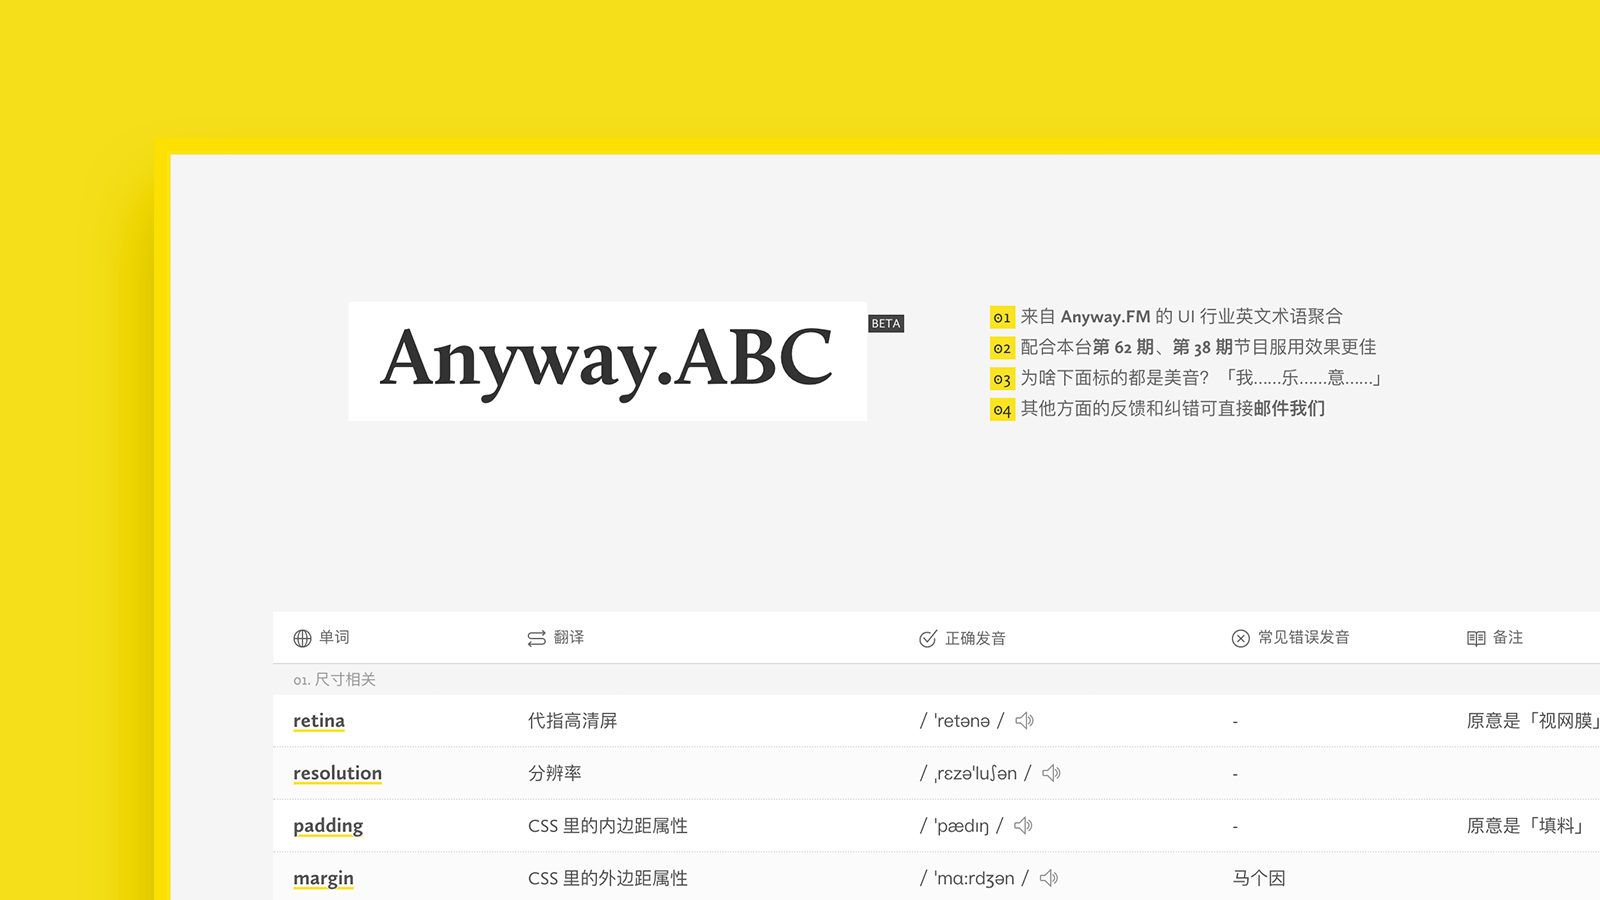Screen dimensions: 1600x900
Task: Click the 邮件我们 email link
Action: [x=1289, y=408]
